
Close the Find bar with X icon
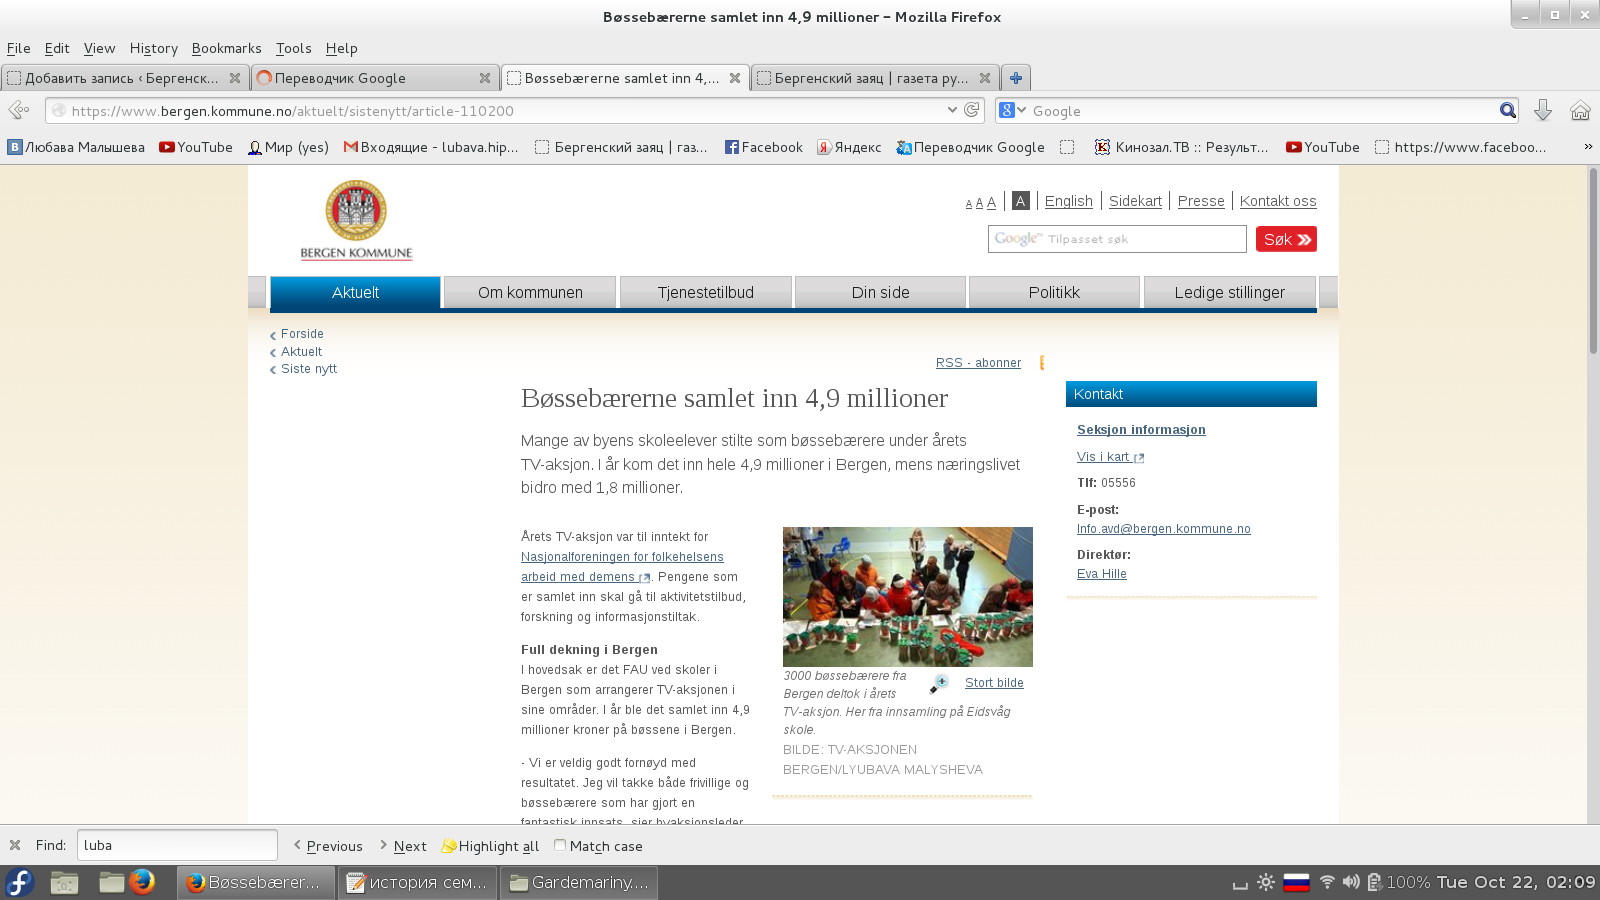click(15, 845)
